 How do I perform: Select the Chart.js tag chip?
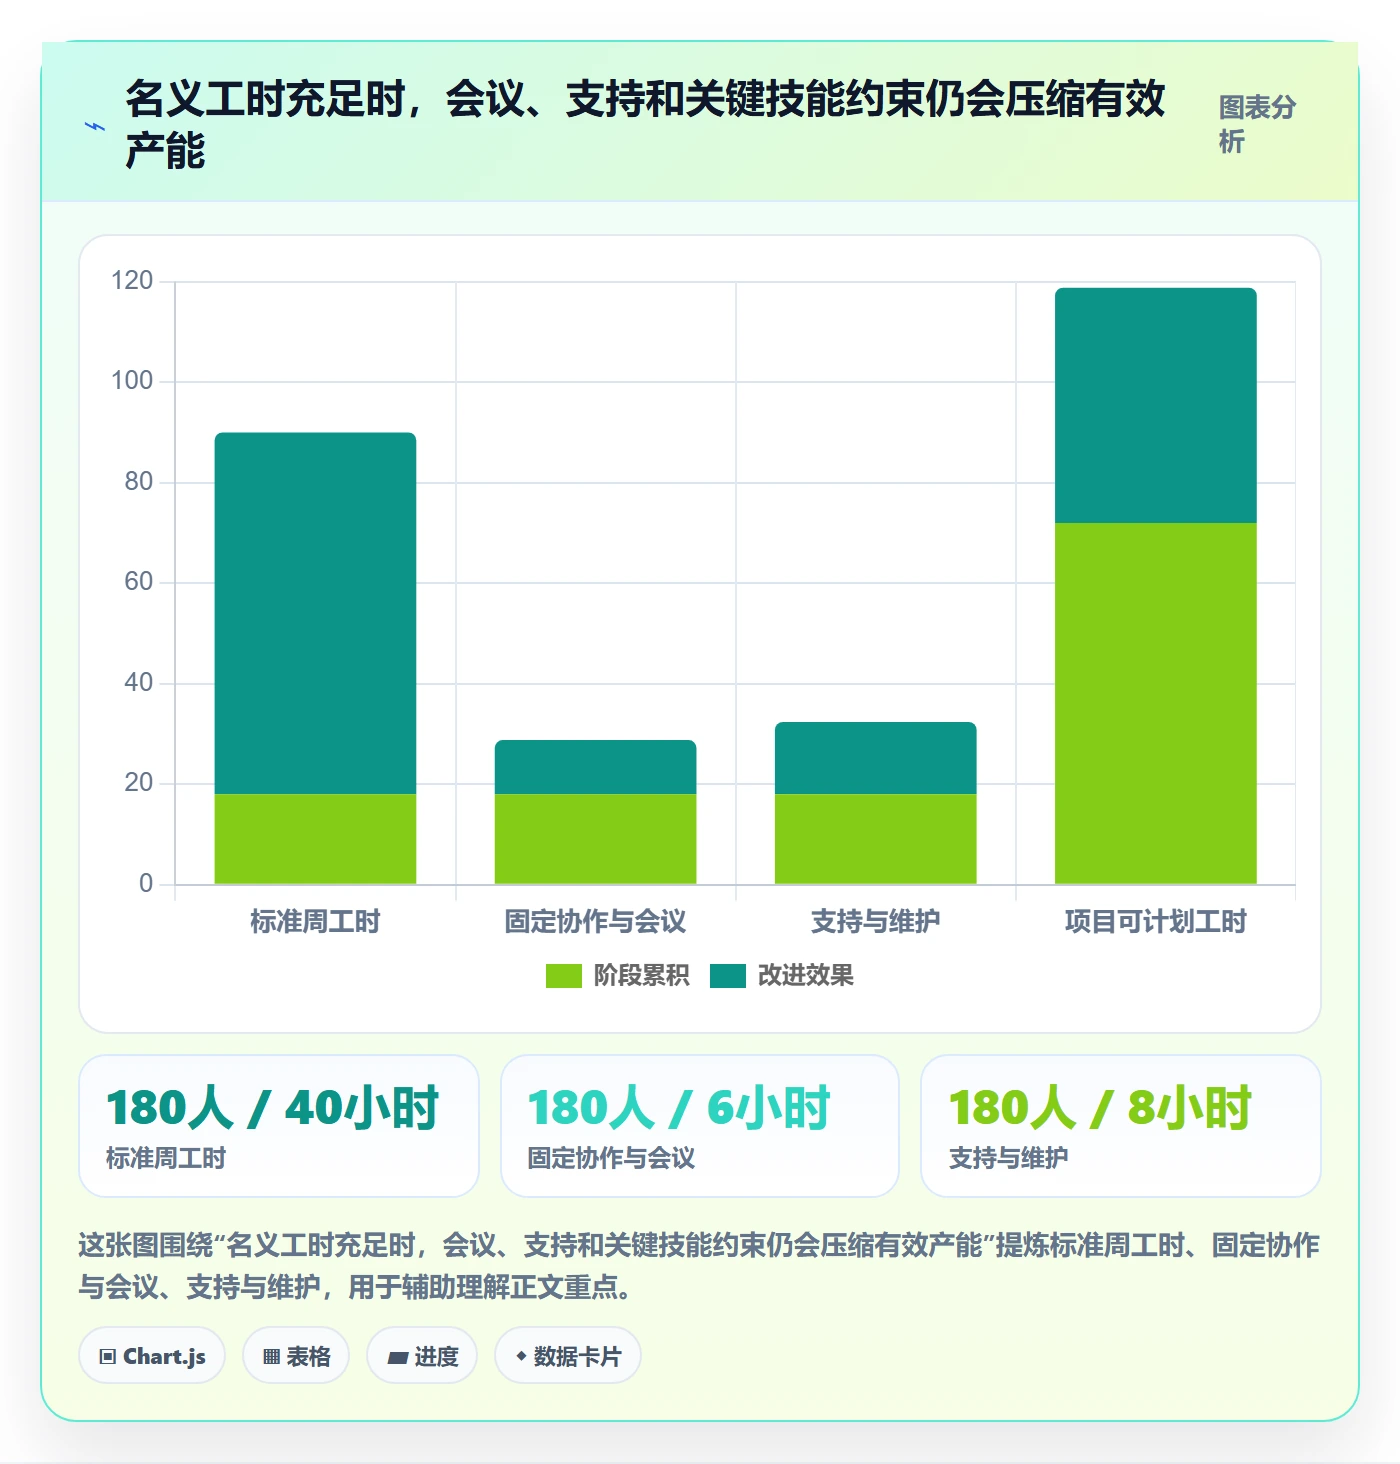point(152,1356)
